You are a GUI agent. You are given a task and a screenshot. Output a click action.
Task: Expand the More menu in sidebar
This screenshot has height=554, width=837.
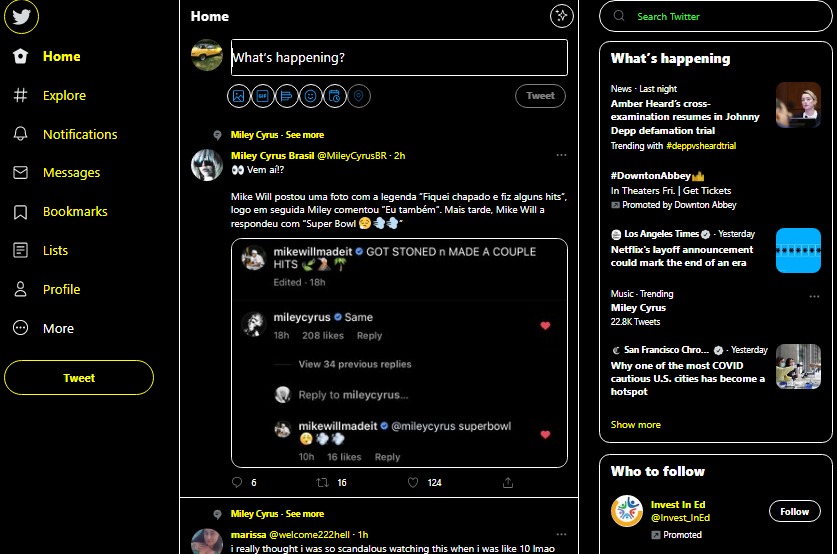click(x=44, y=328)
